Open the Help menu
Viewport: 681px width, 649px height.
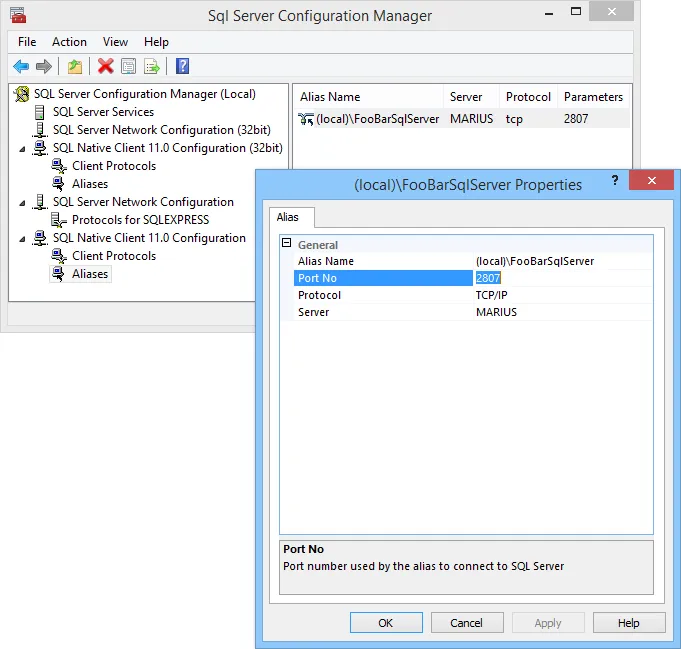(x=156, y=42)
